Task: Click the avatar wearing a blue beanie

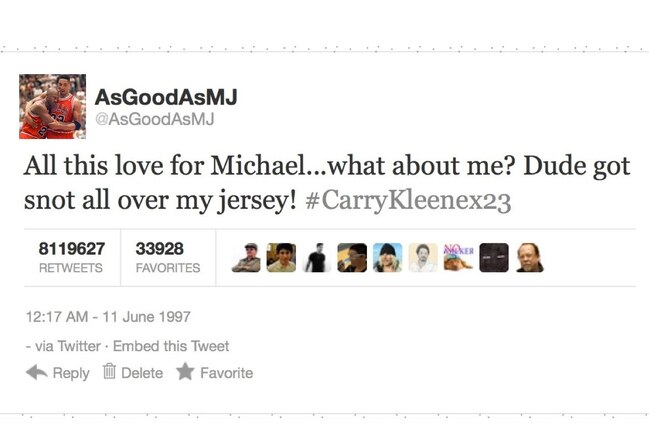Action: pyautogui.click(x=387, y=257)
